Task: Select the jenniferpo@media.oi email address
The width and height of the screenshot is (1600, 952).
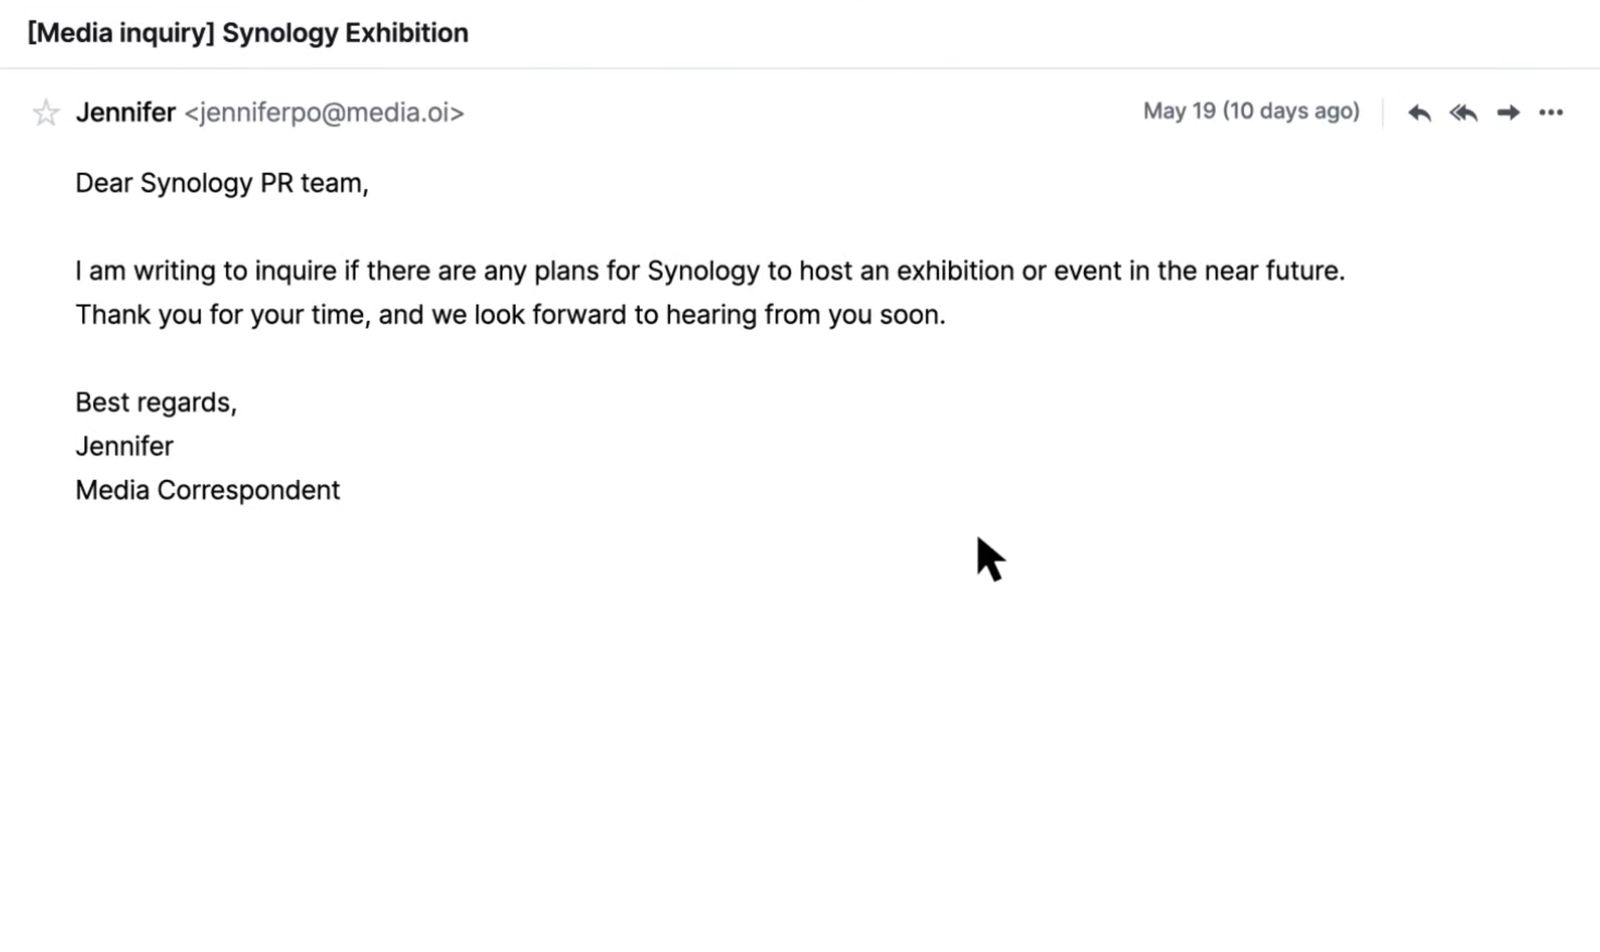Action: coord(324,113)
